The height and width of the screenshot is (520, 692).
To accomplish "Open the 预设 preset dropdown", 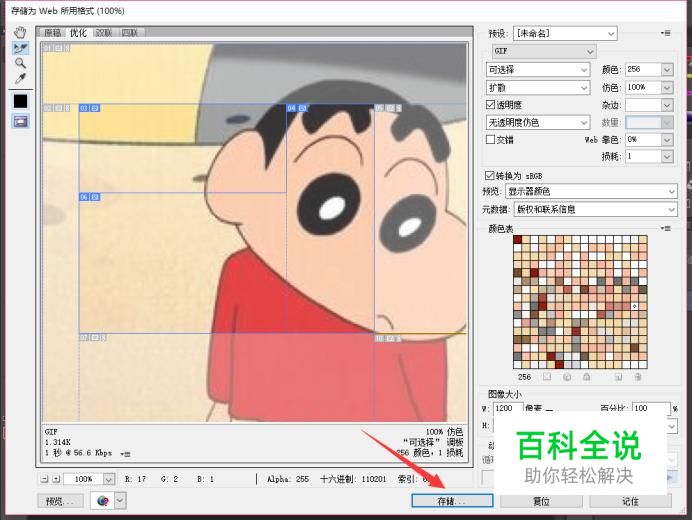I will coord(565,34).
